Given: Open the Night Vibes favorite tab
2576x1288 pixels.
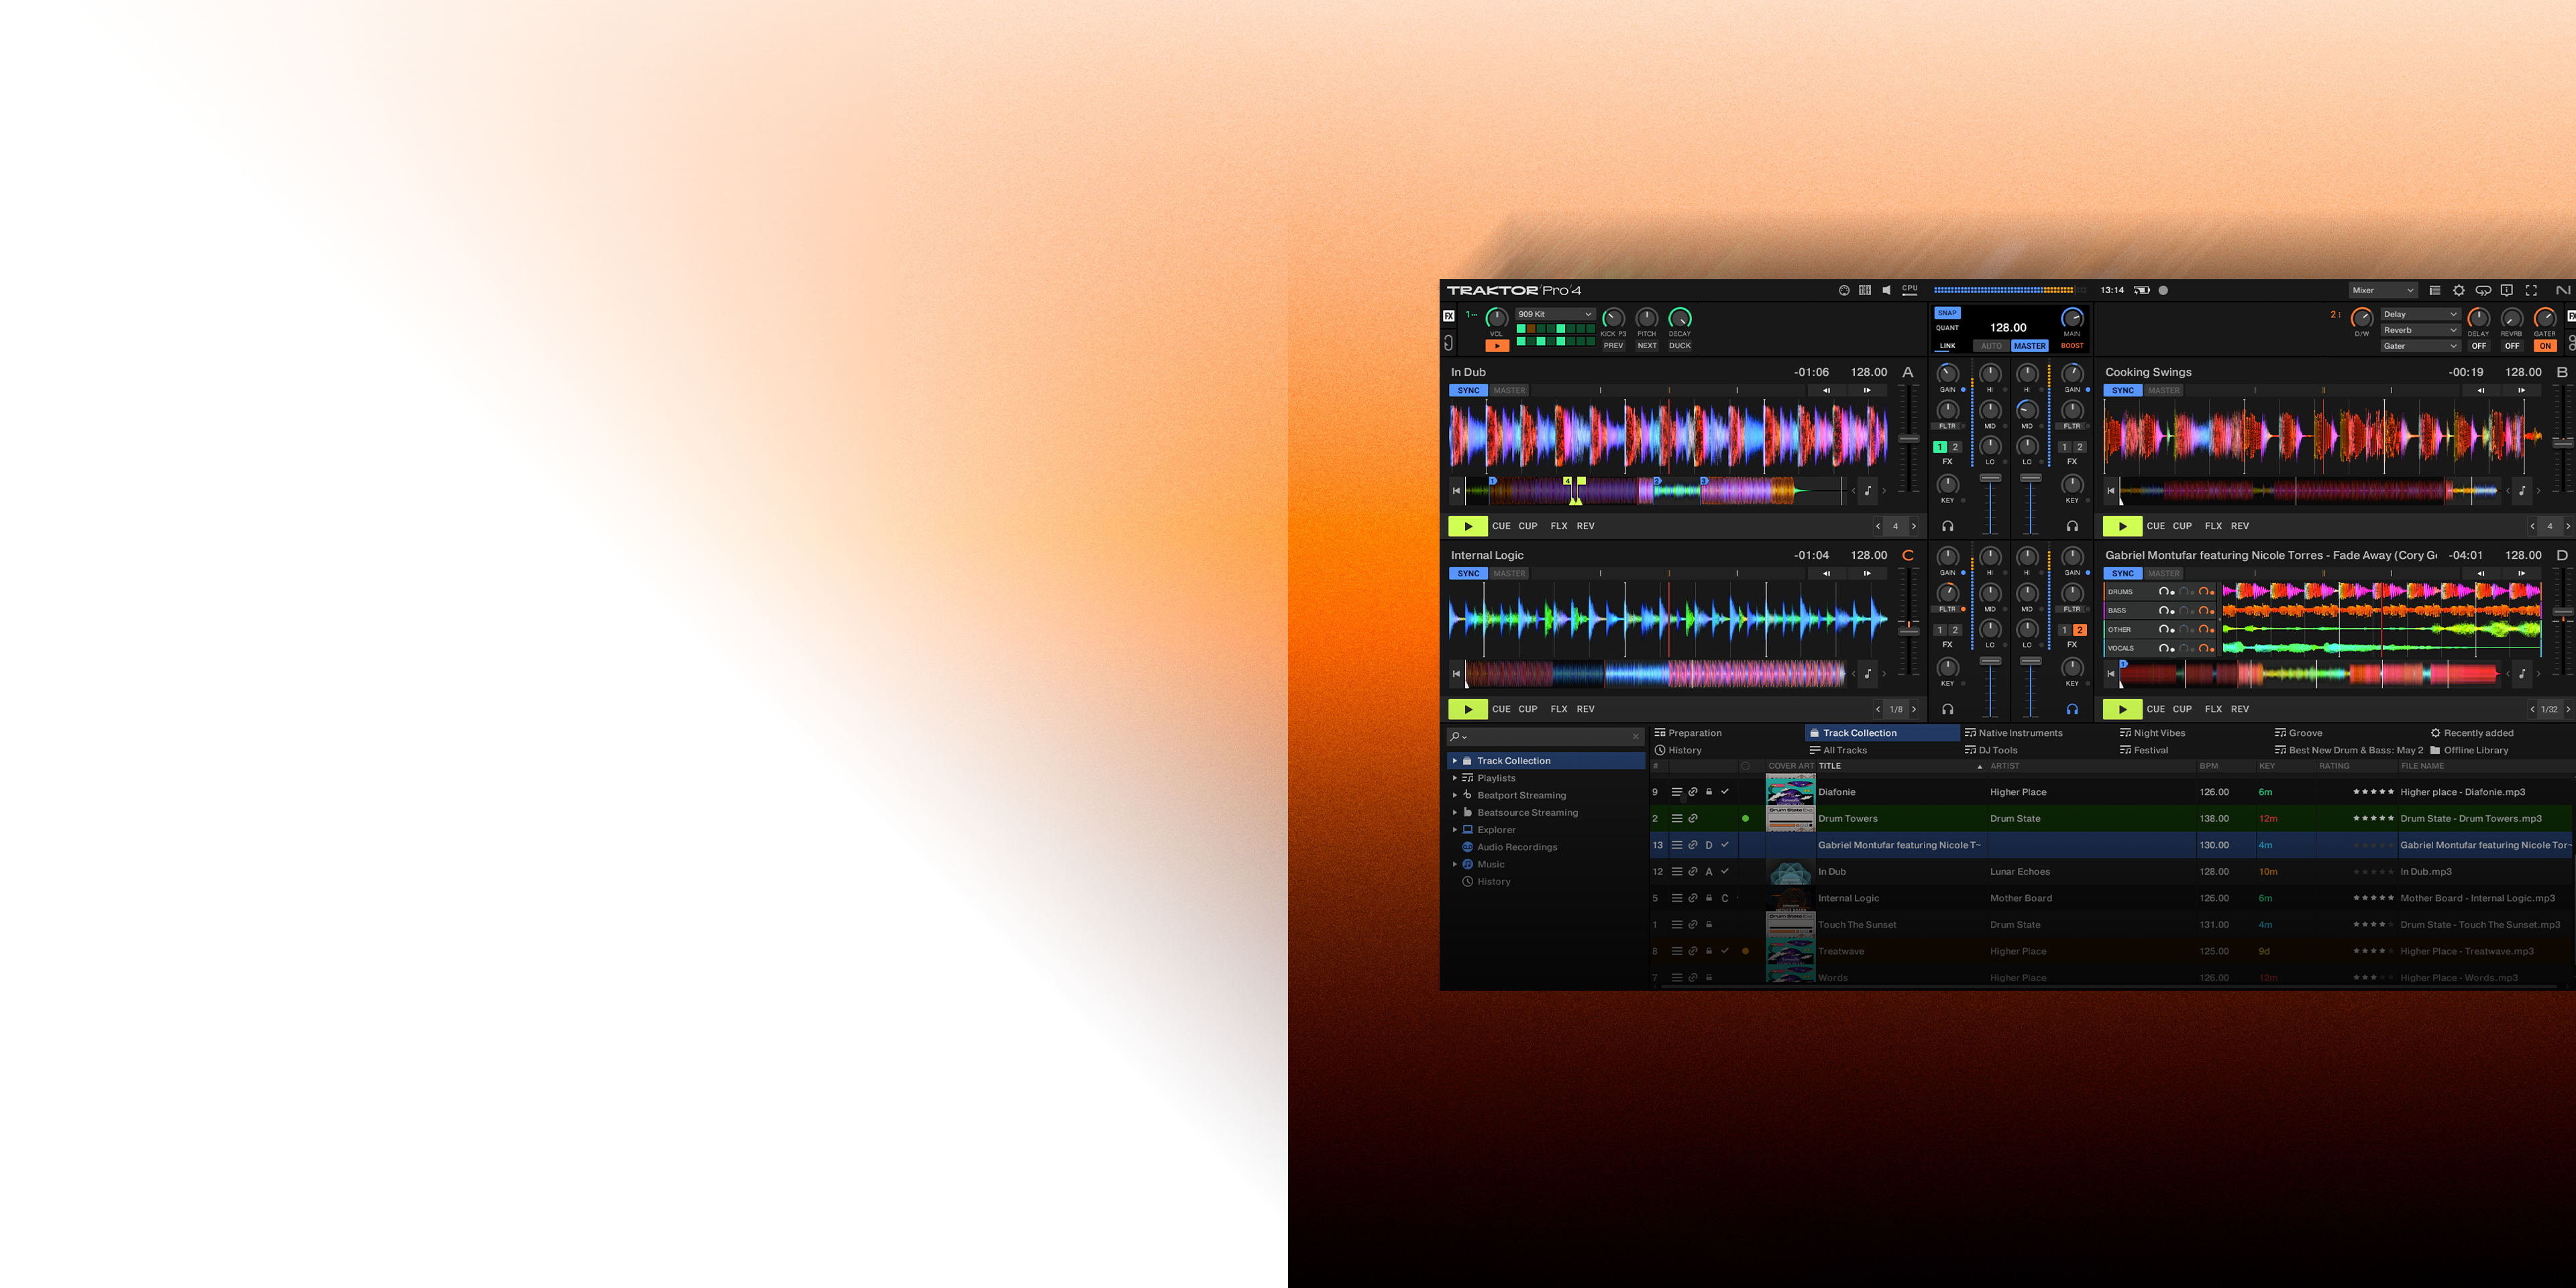Looking at the screenshot, I should pos(2152,733).
